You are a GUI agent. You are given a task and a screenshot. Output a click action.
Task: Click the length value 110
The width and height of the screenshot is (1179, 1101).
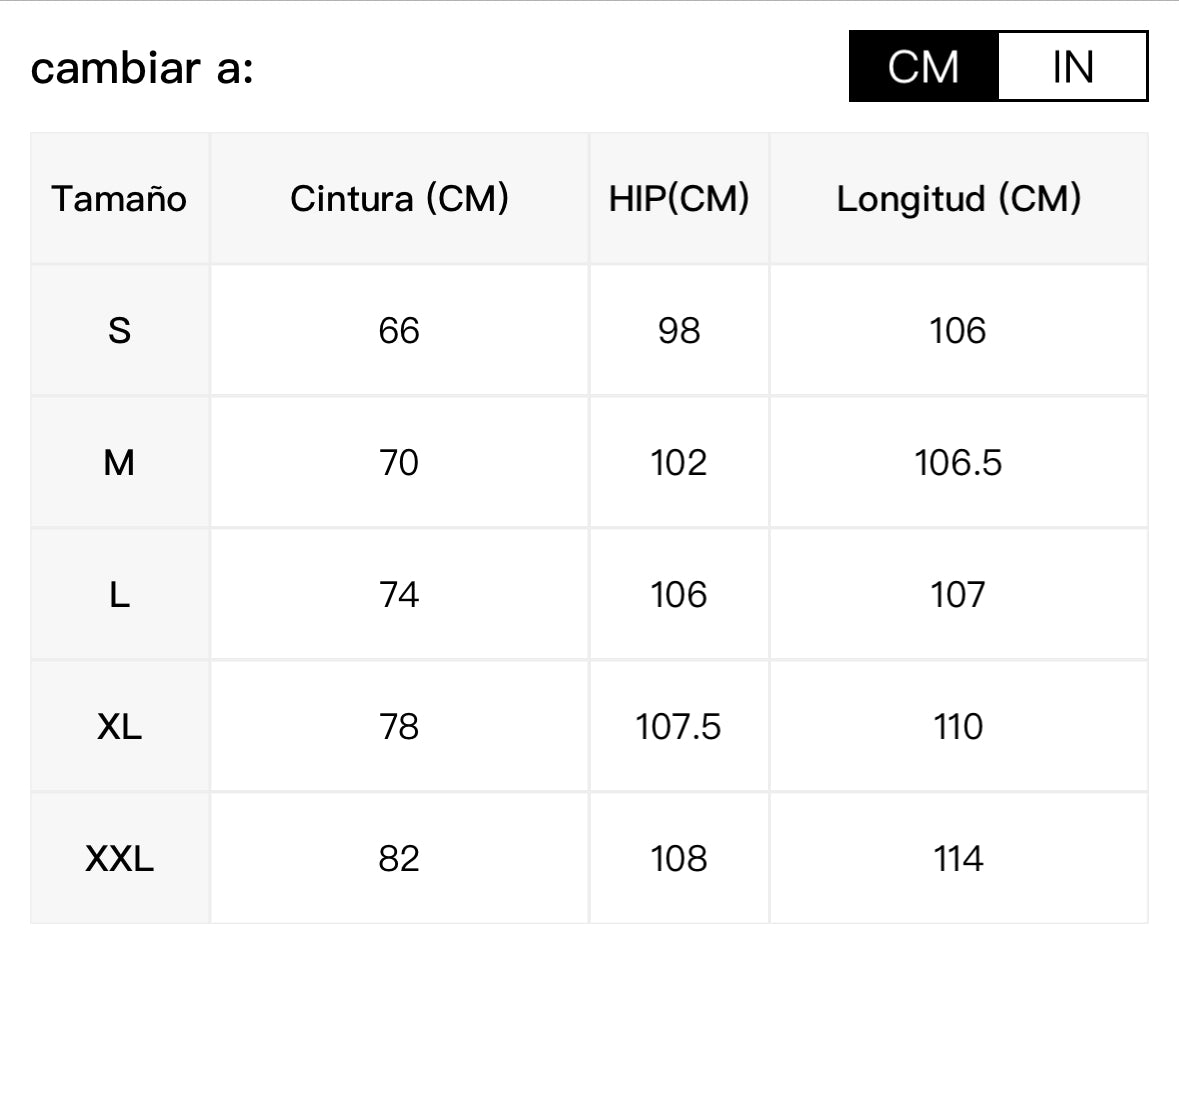[x=958, y=727]
